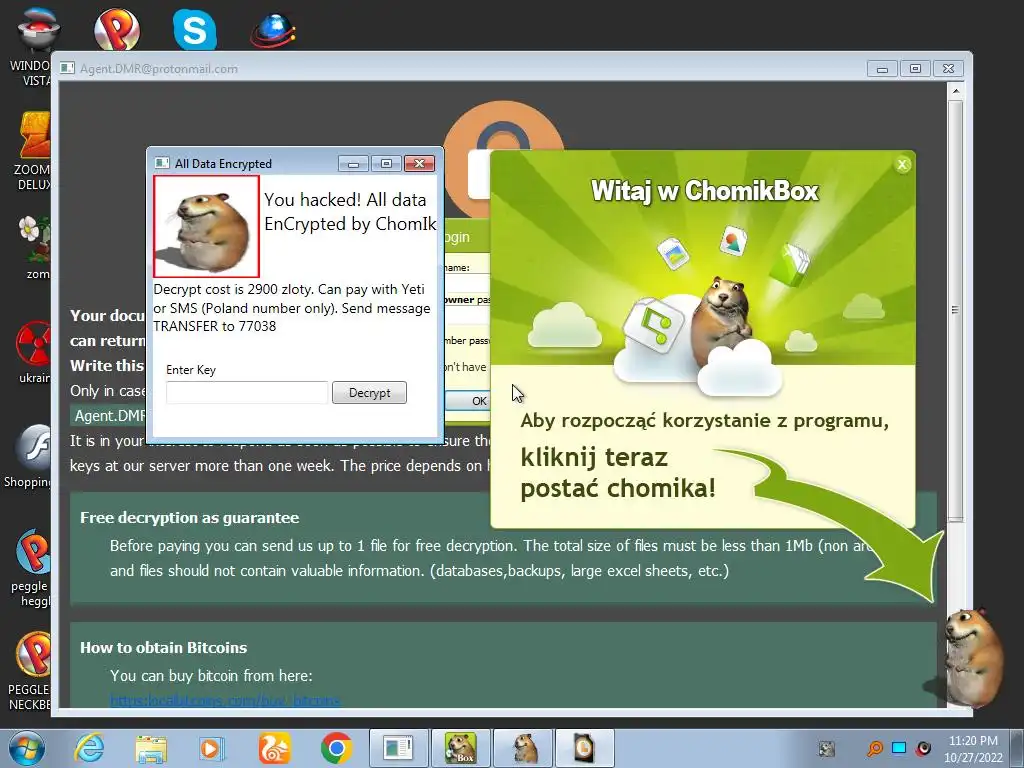Switch to hamster ransomware window taskbar item
Screen dimensions: 1024x768
pos(523,748)
